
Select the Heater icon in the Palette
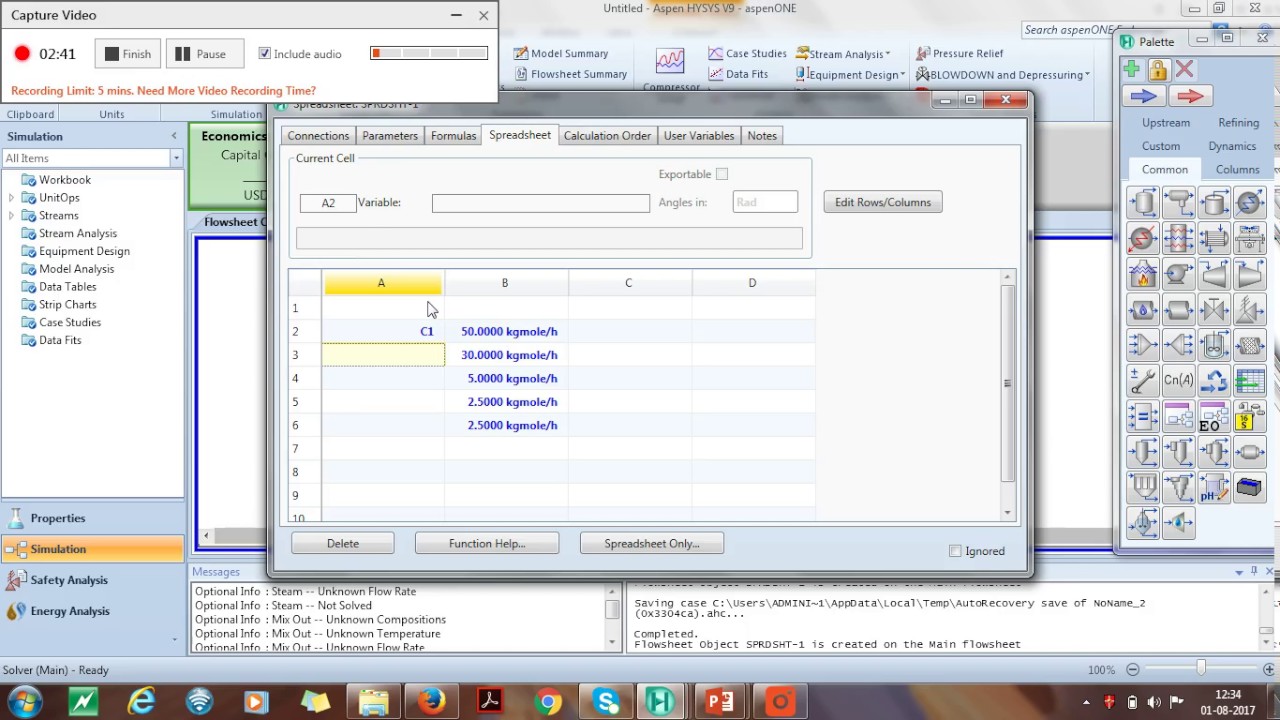pyautogui.click(x=1143, y=238)
